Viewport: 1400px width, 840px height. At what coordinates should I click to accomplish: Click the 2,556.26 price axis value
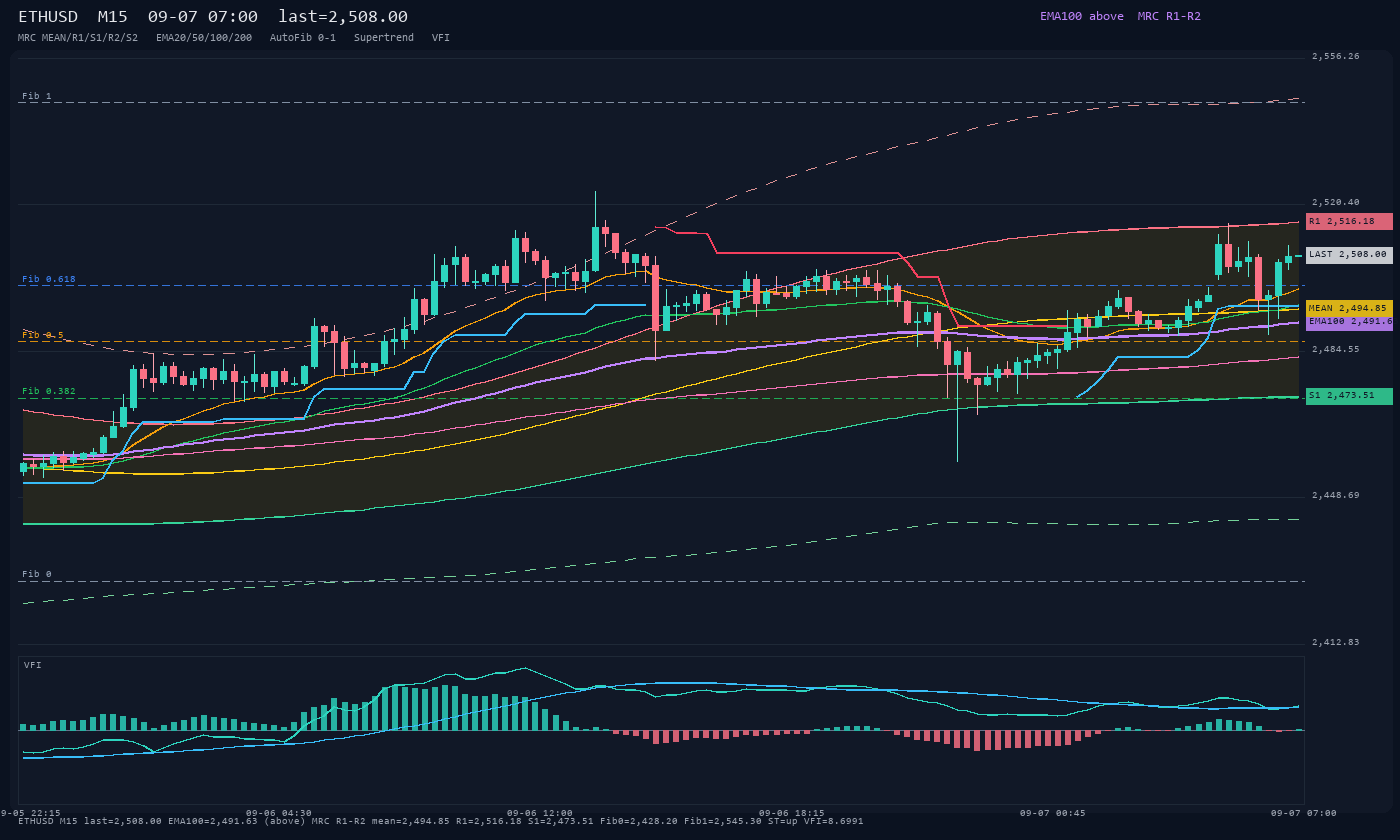(1336, 57)
